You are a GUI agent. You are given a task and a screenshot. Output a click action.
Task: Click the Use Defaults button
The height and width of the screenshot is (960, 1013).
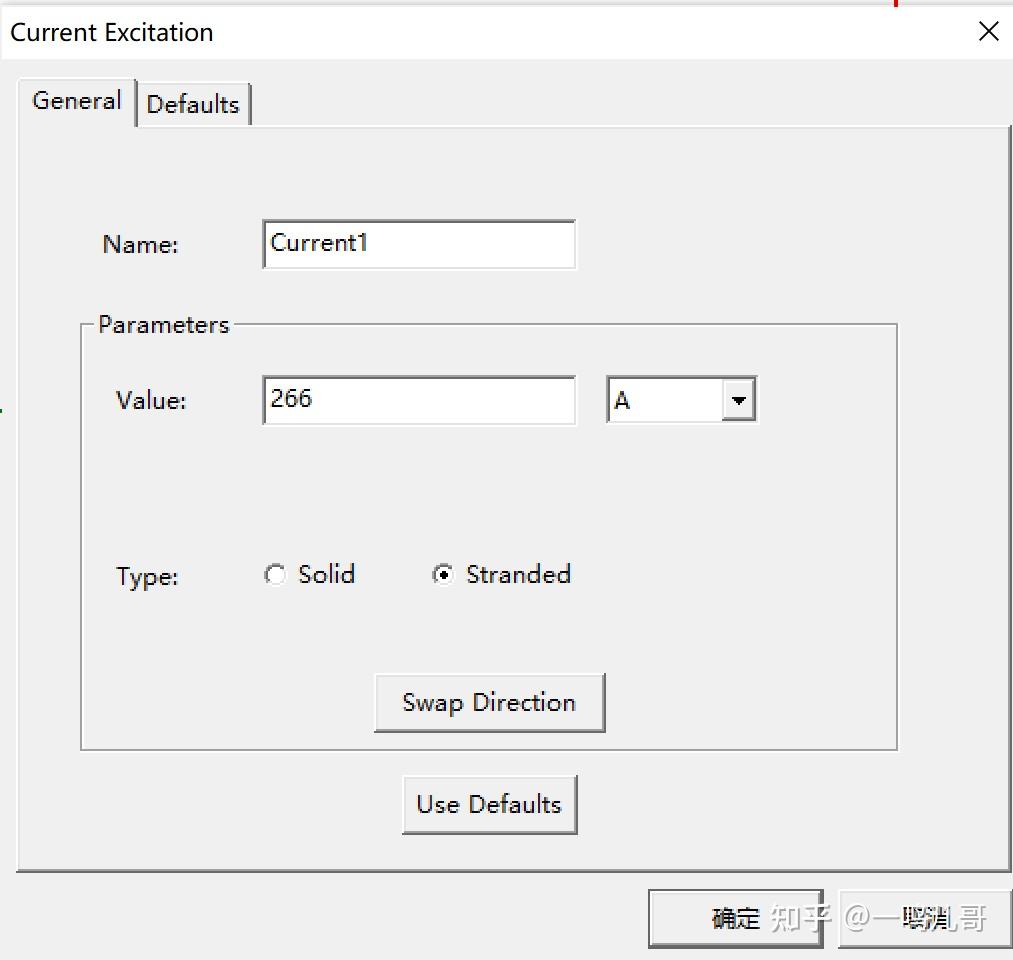[489, 804]
